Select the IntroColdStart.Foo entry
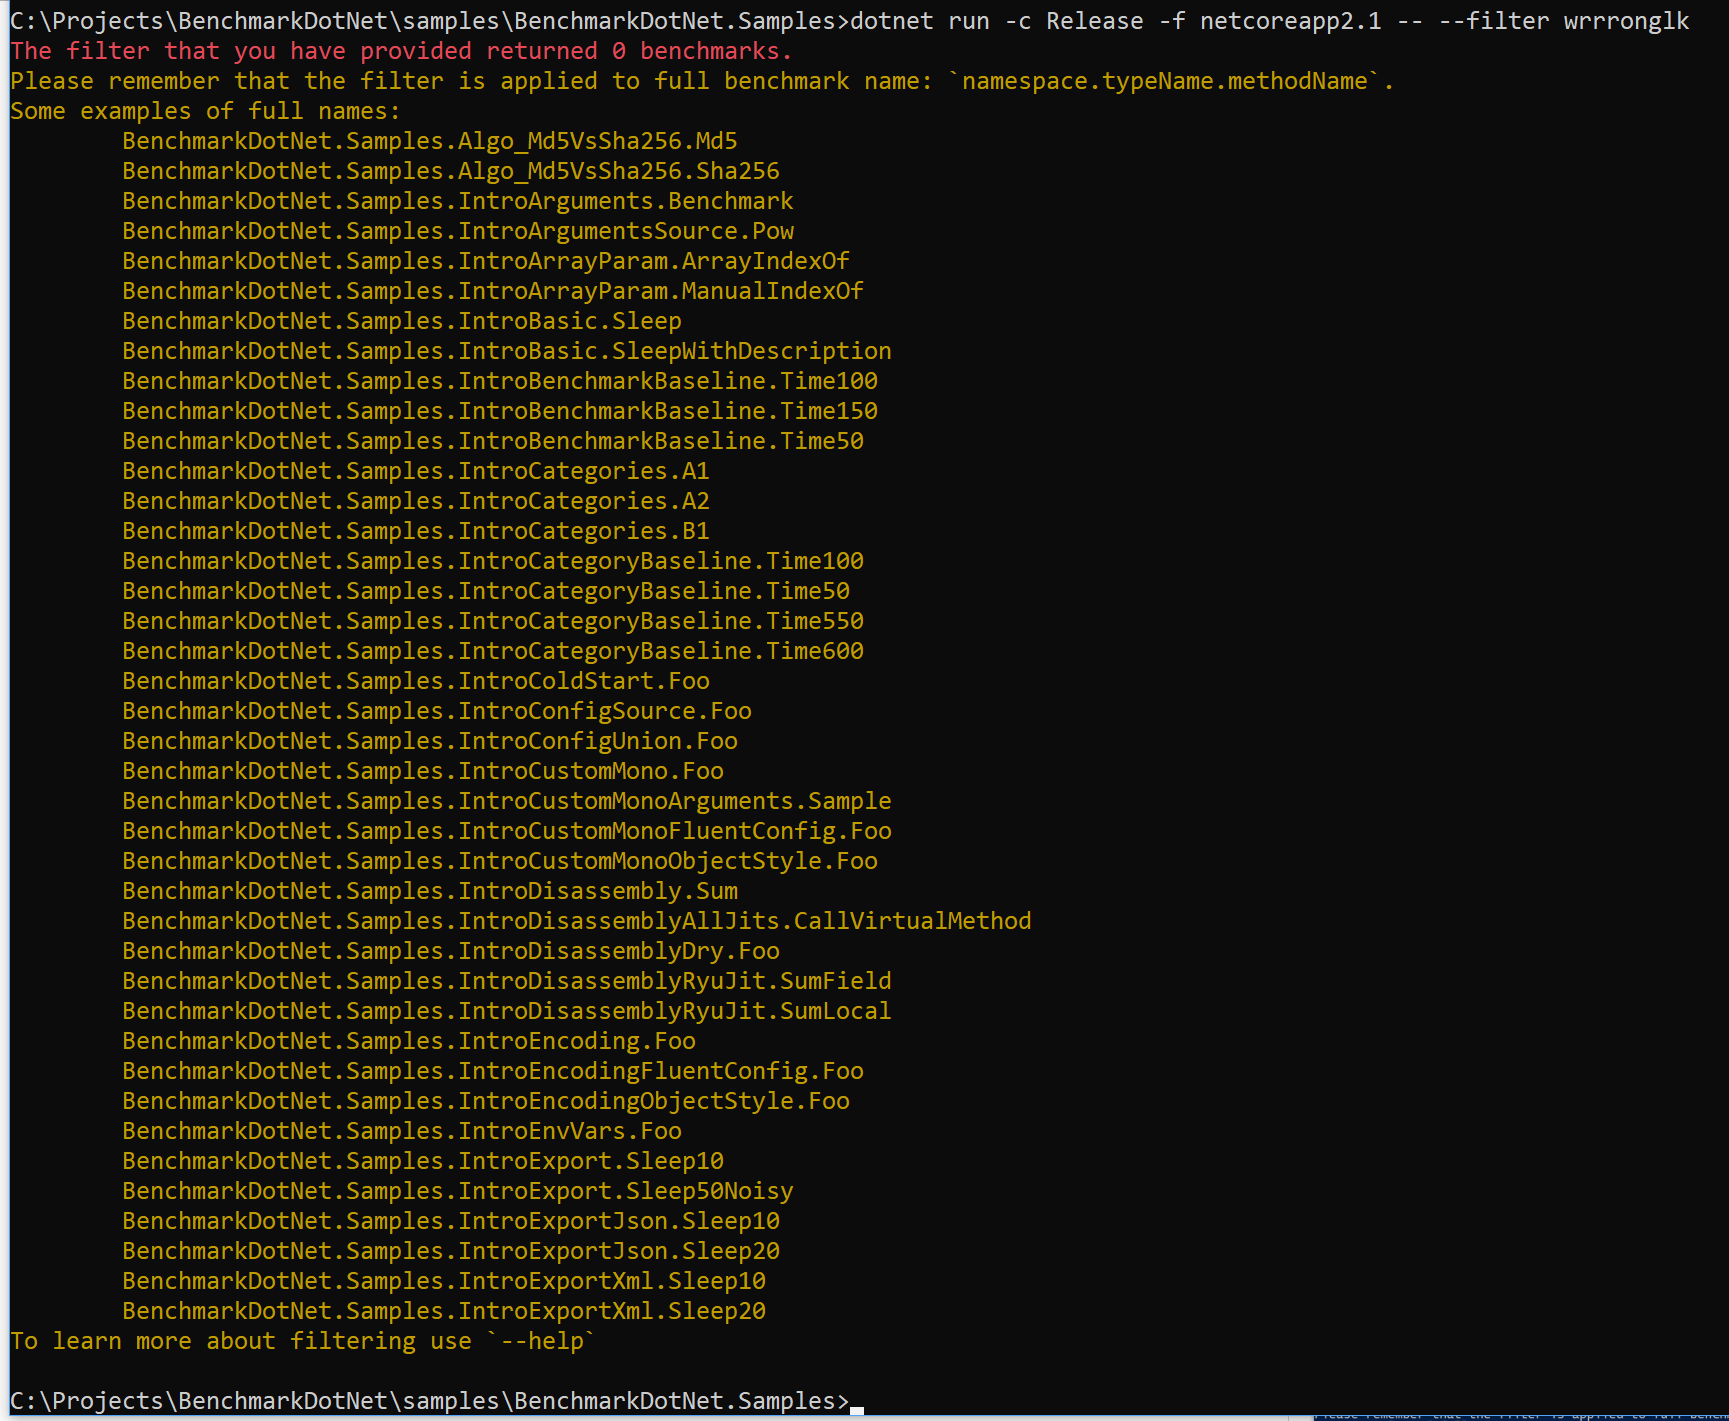 tap(414, 681)
